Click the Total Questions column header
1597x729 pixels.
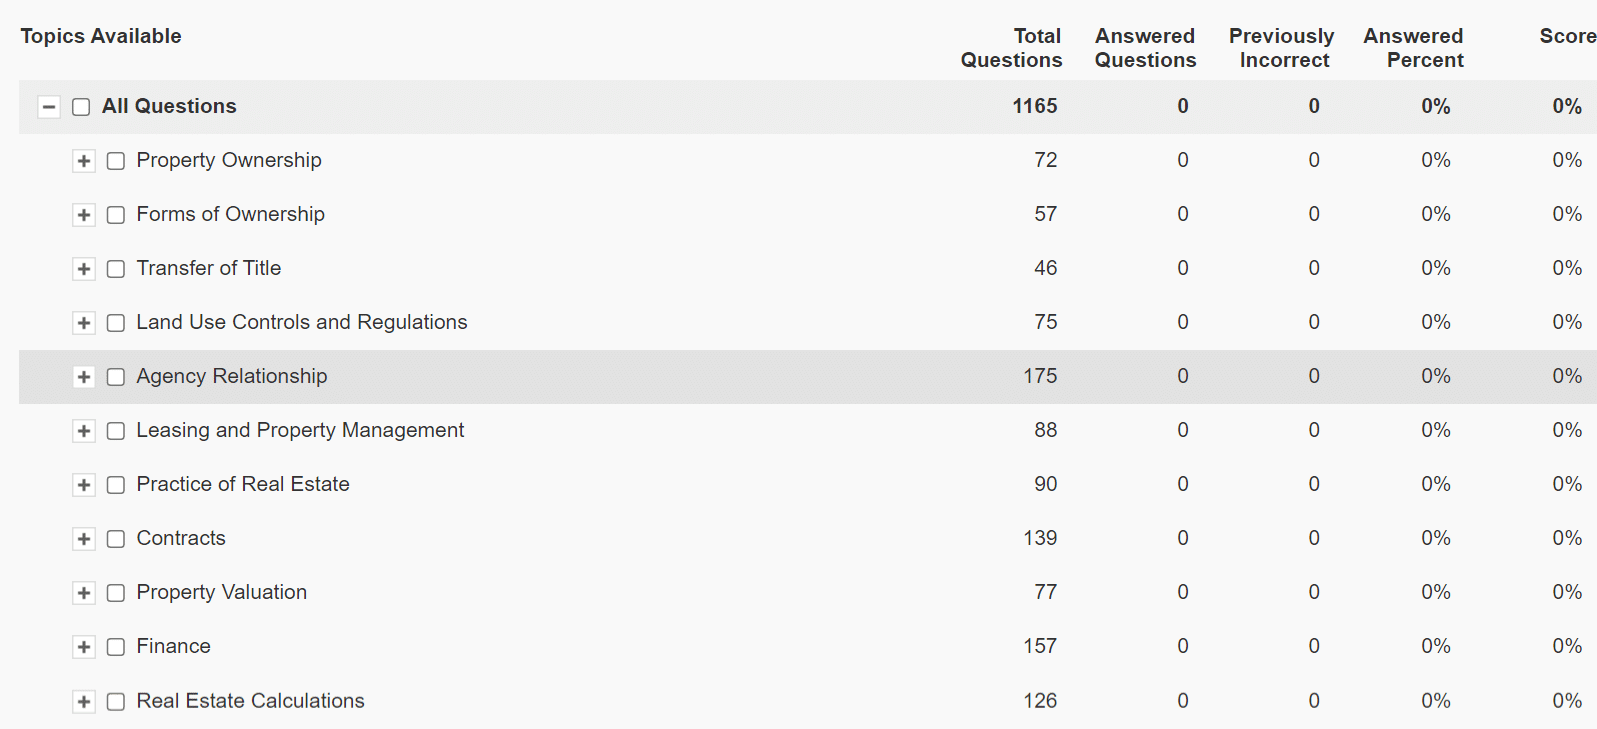tap(1011, 48)
